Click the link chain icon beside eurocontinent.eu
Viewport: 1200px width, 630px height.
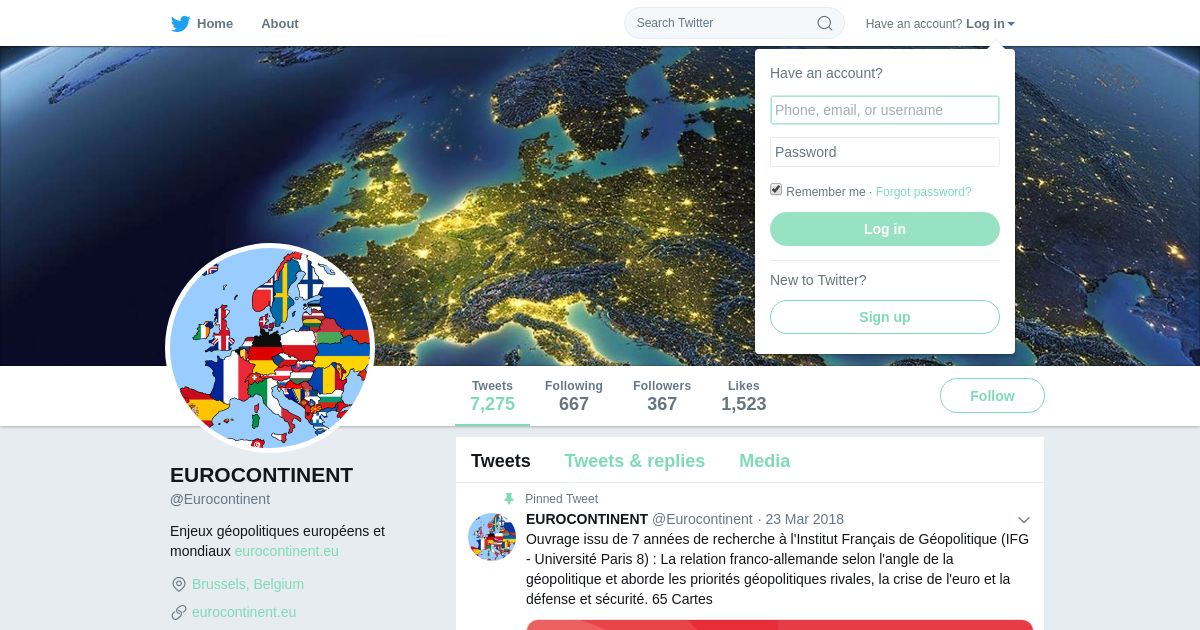179,612
